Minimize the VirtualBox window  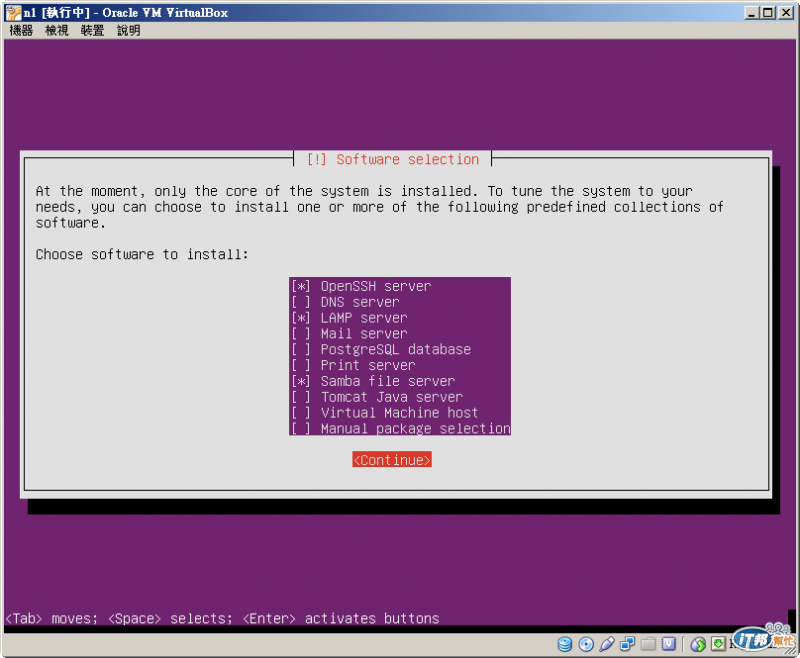tap(751, 13)
